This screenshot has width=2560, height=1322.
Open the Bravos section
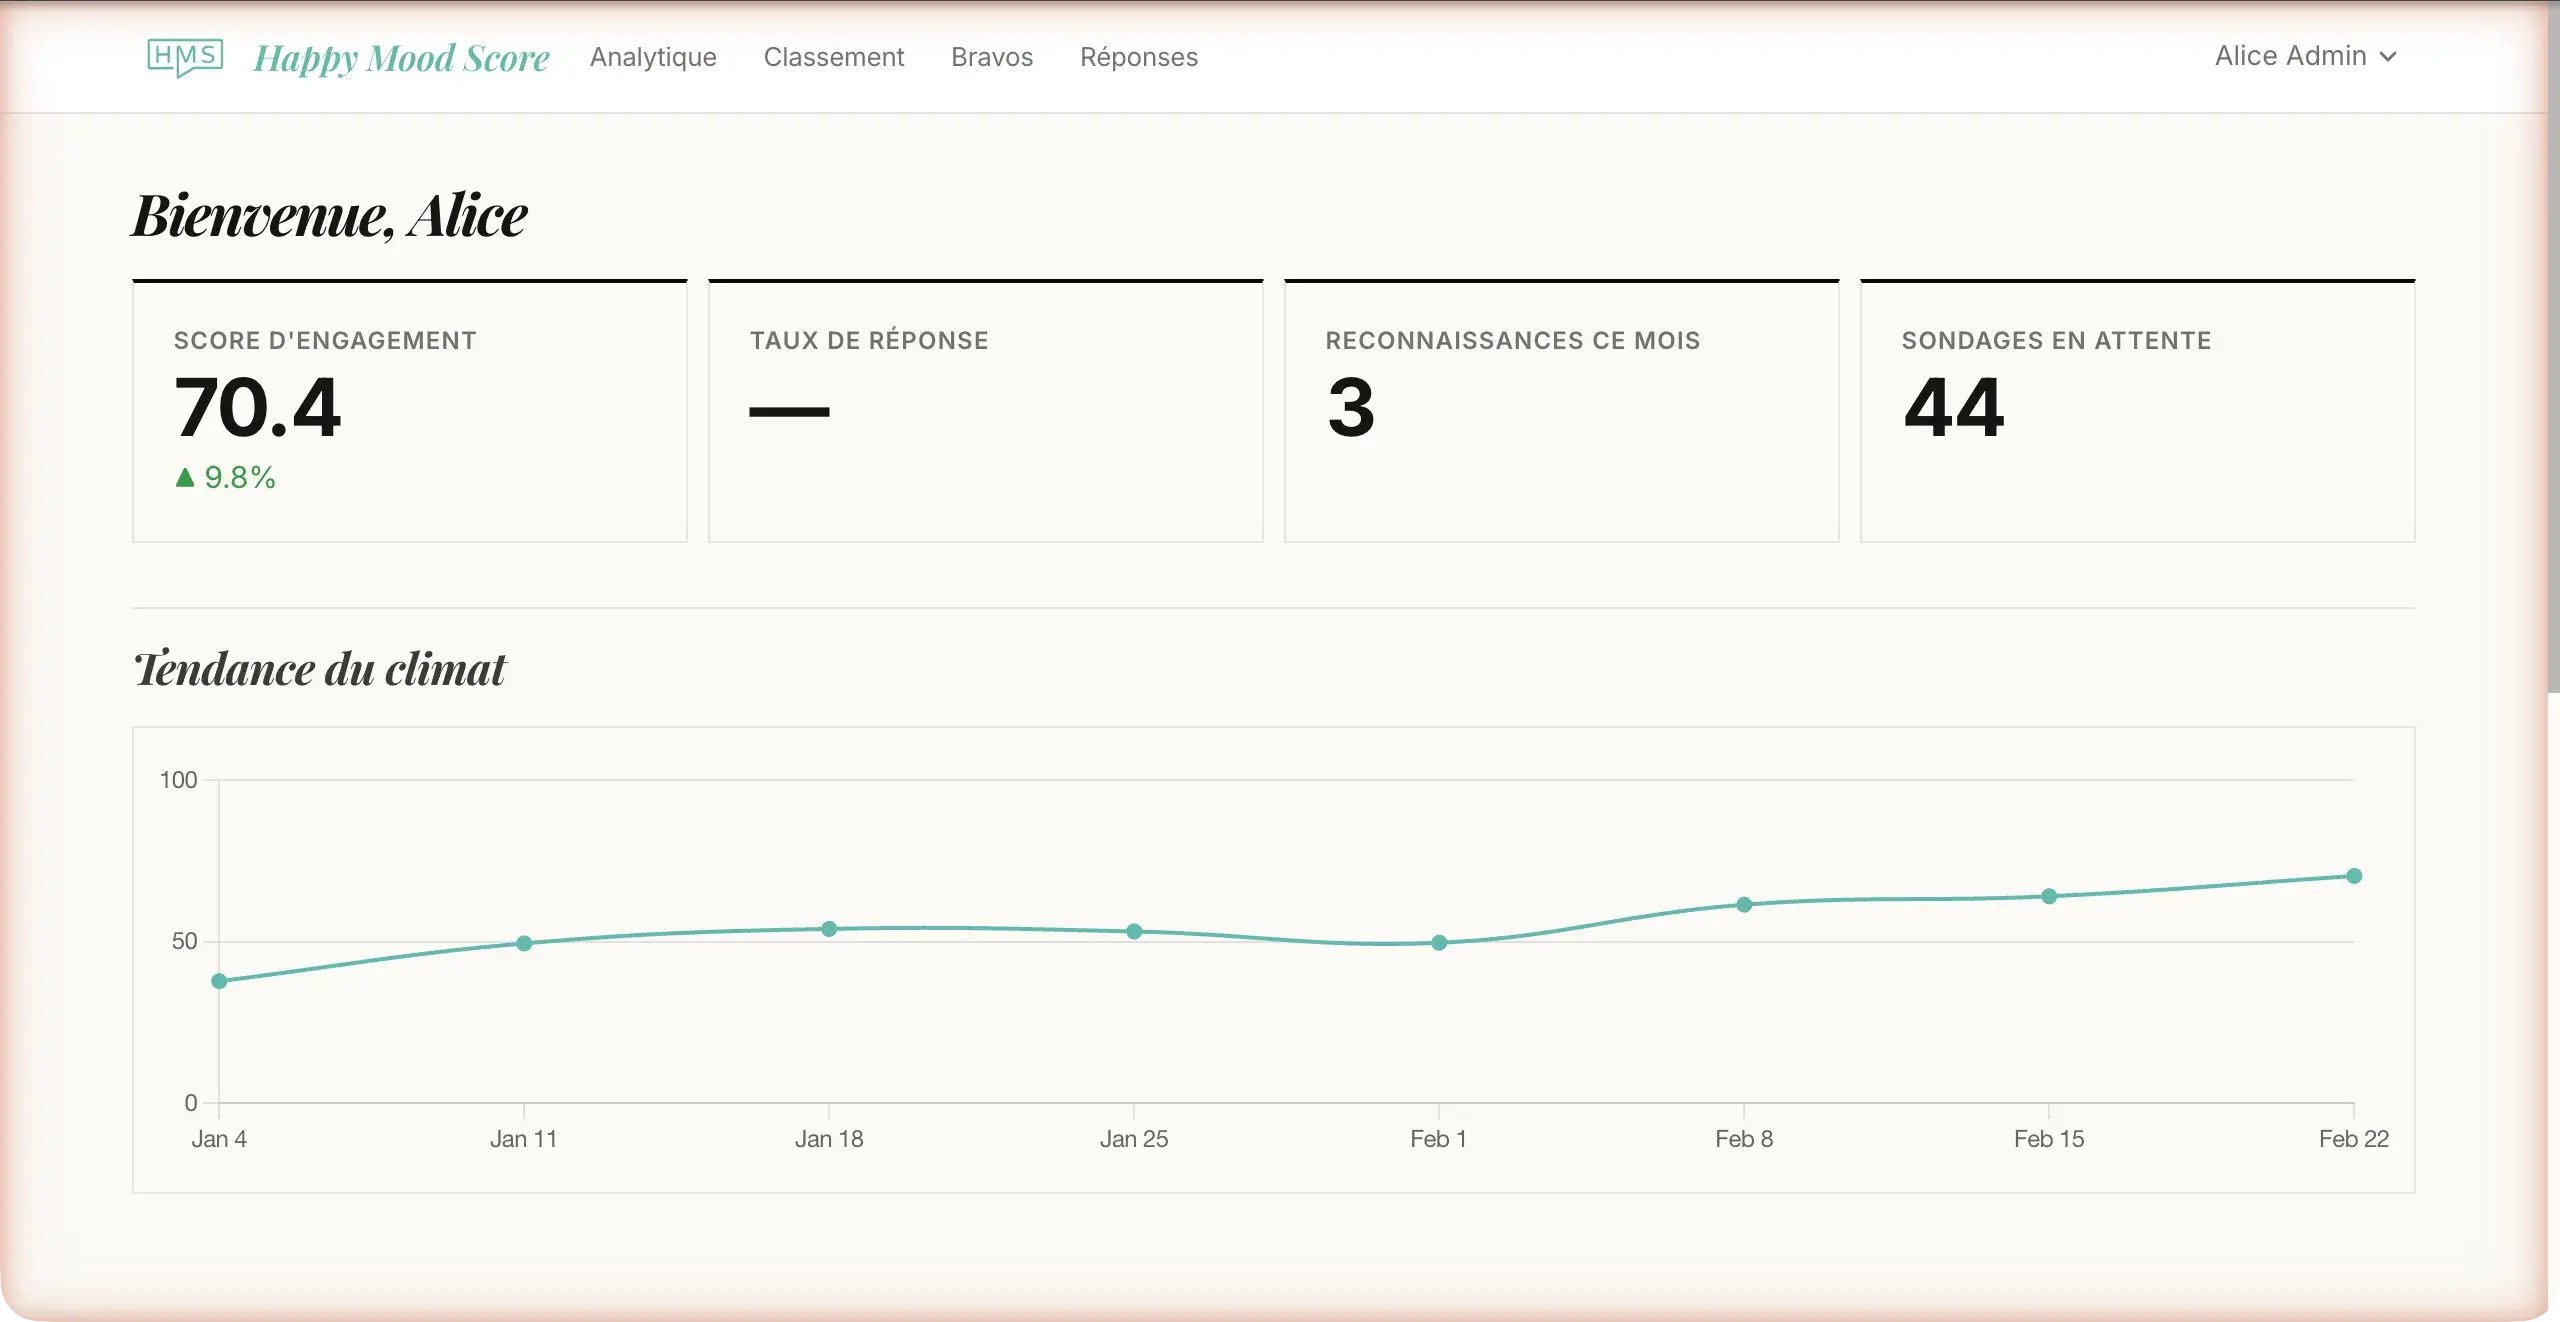point(991,57)
